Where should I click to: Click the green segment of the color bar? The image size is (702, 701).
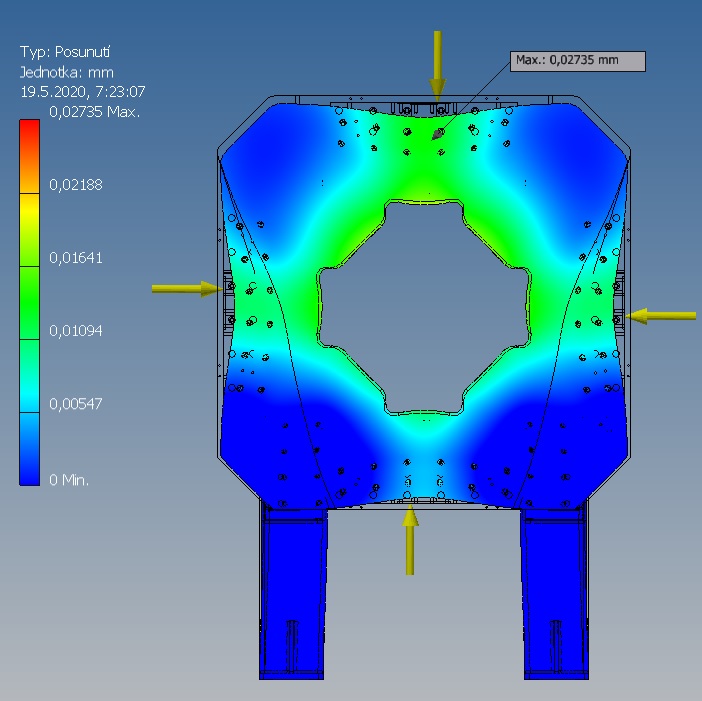[30, 303]
